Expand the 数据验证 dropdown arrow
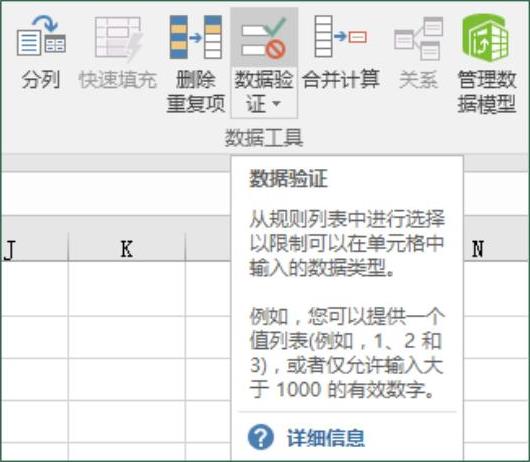Viewport: 530px width, 462px height. 276,103
